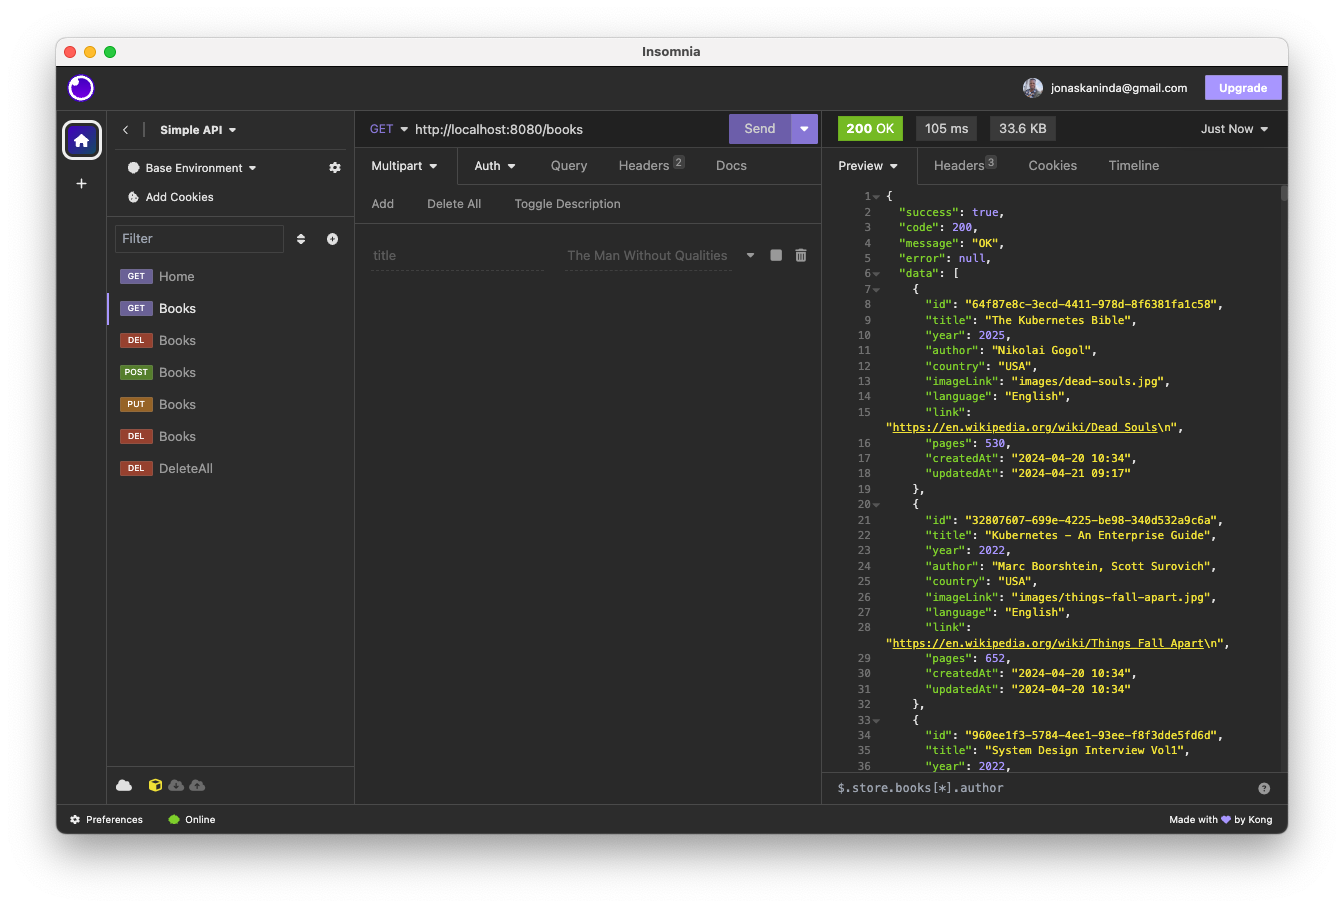Switch to the Query tab
The height and width of the screenshot is (908, 1344).
tap(569, 166)
